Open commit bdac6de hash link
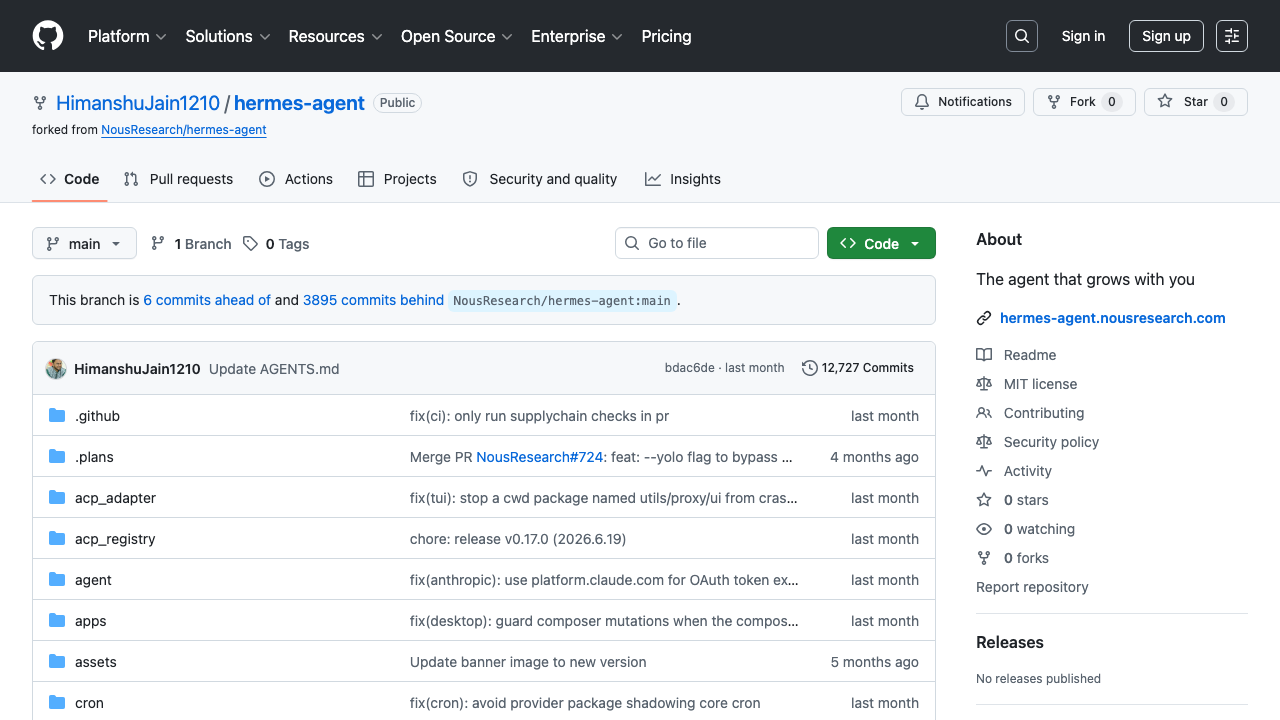 coord(690,368)
